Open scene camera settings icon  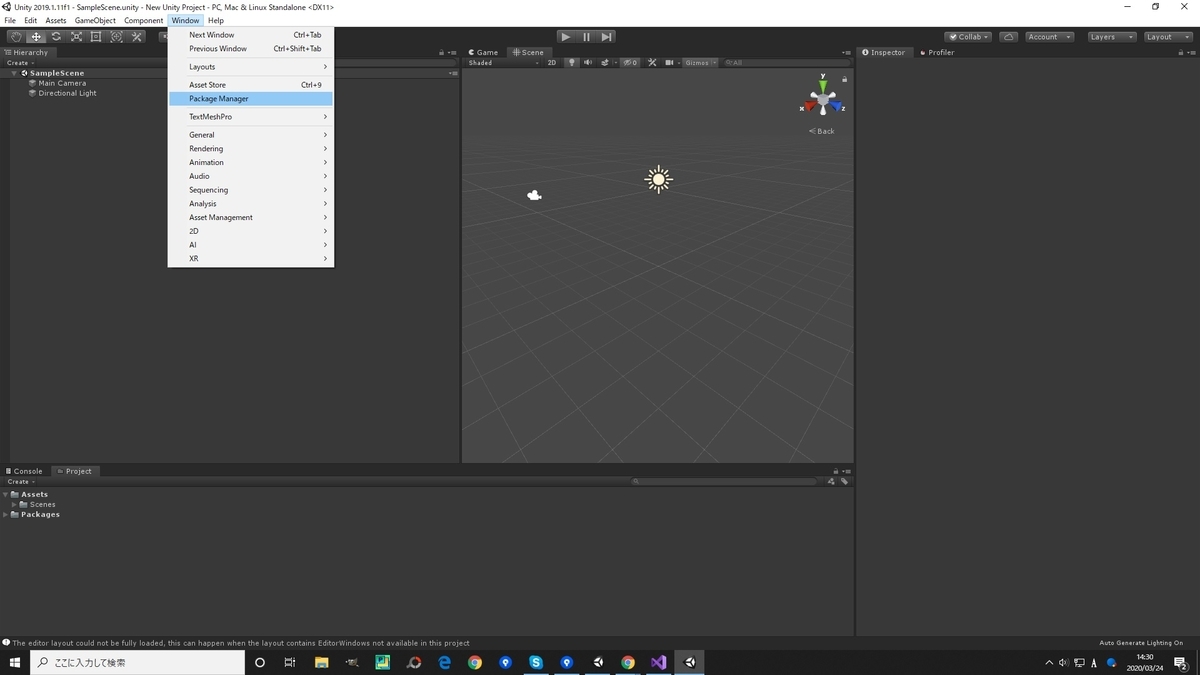[671, 63]
